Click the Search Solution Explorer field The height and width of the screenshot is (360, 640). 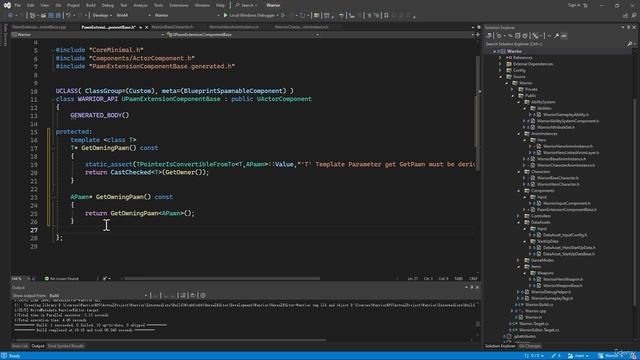tap(556, 44)
